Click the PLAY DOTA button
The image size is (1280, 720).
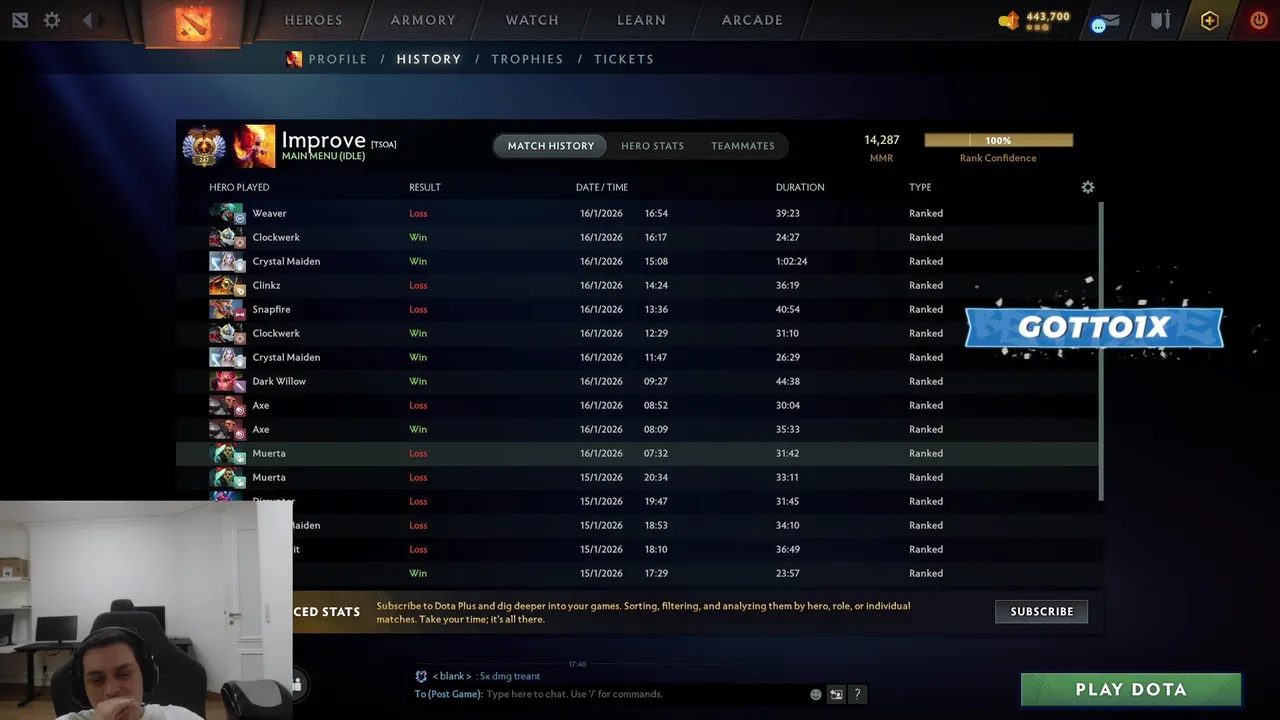click(1131, 689)
